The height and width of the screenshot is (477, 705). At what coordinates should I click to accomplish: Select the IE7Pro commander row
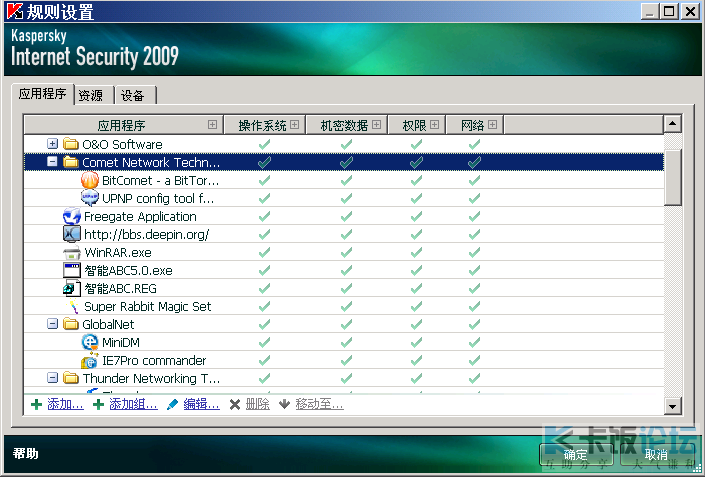(x=344, y=360)
